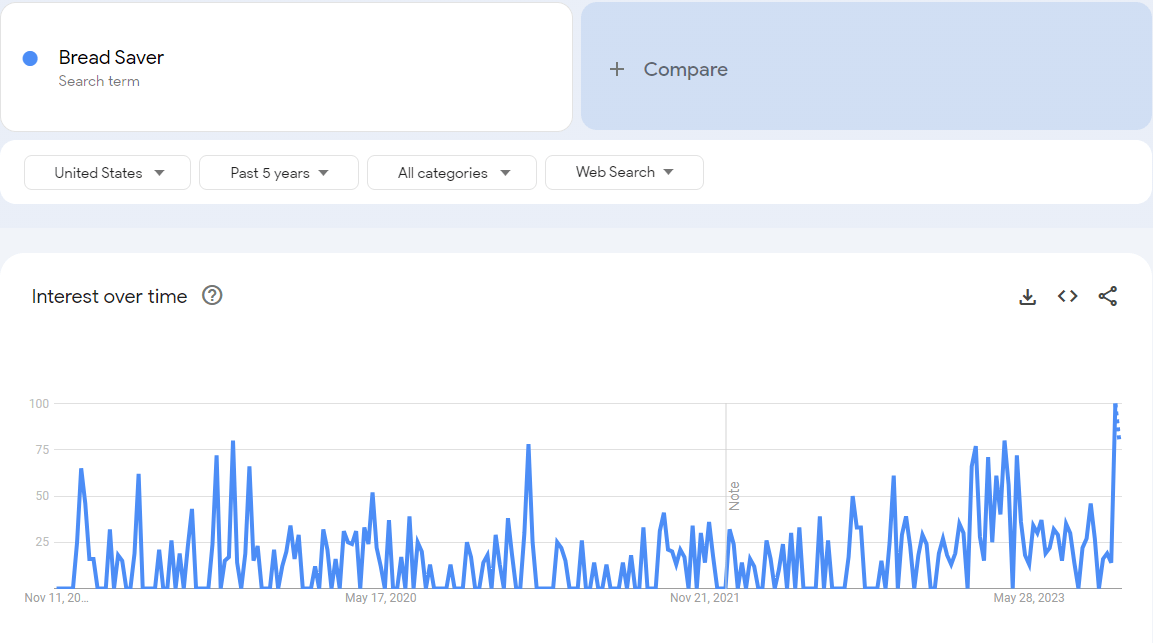This screenshot has height=643, width=1153.
Task: Click the May 28, 2023 axis label
Action: point(1028,598)
